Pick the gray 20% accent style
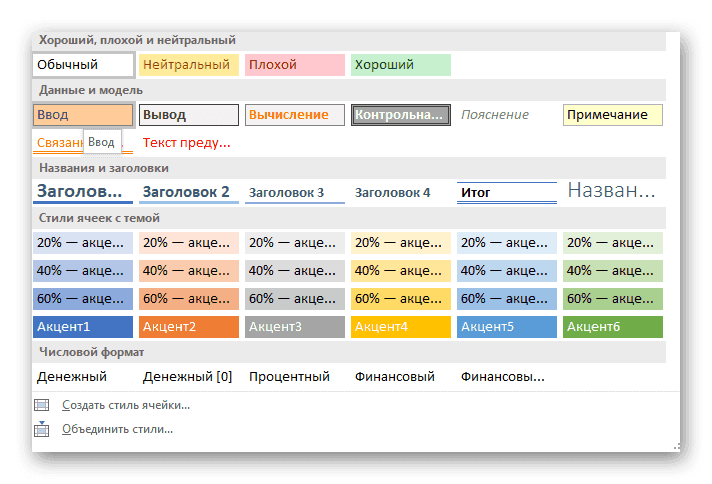This screenshot has height=484, width=712. (x=295, y=243)
